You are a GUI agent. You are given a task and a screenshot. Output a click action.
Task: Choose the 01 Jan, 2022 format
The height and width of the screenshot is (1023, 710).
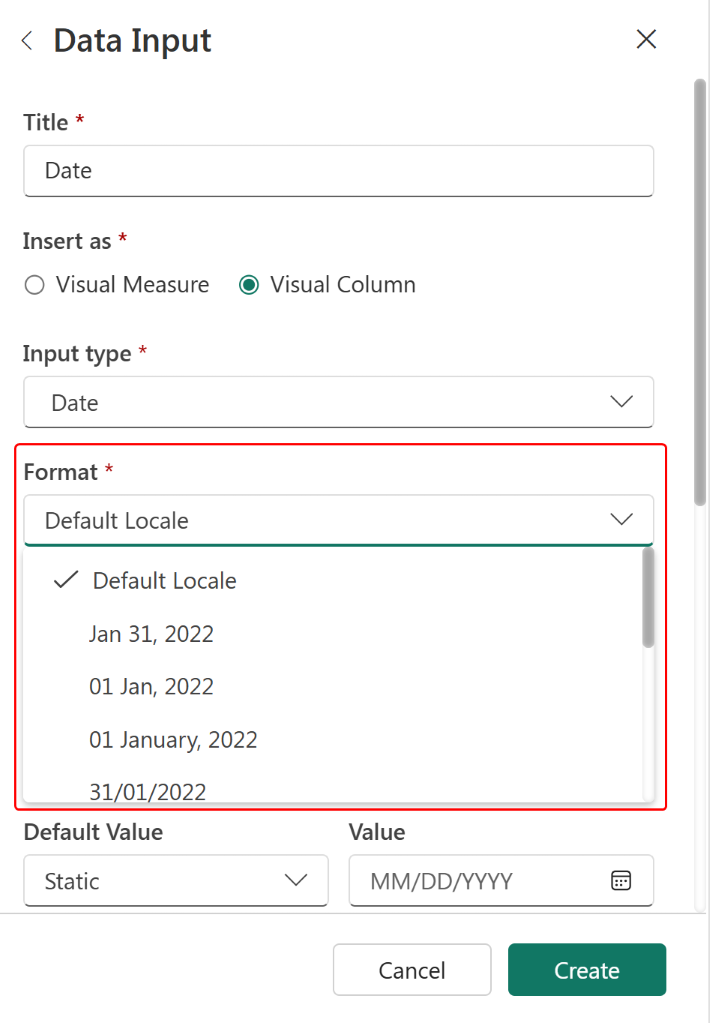(333, 687)
